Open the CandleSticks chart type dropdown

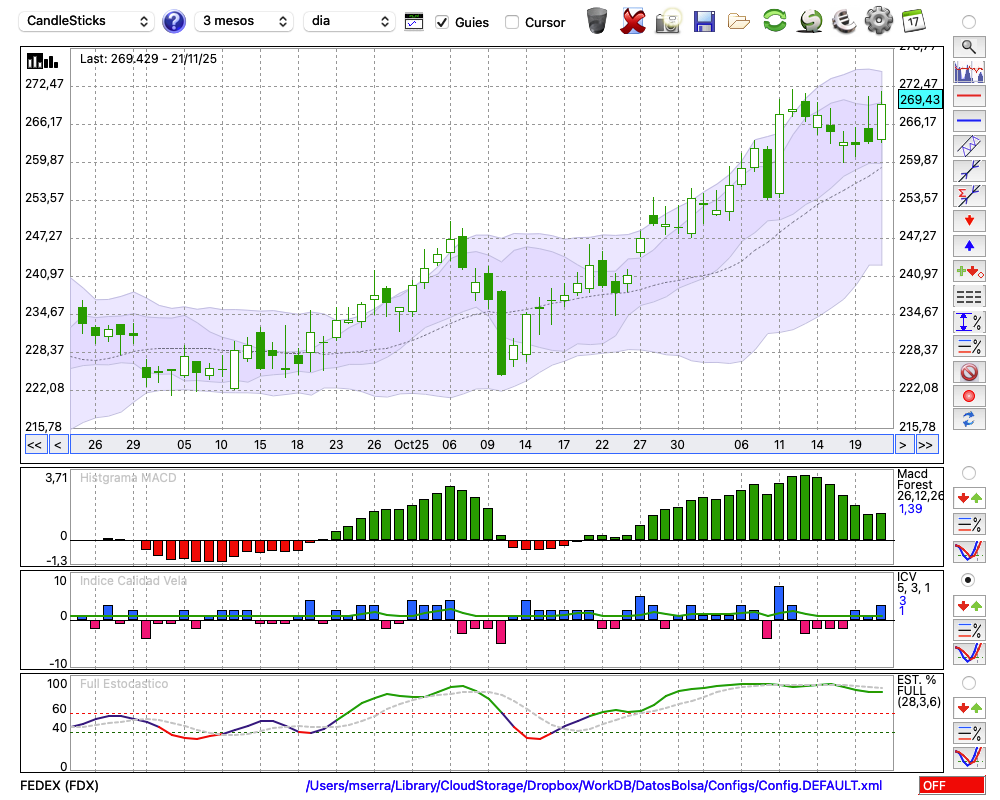coord(87,21)
